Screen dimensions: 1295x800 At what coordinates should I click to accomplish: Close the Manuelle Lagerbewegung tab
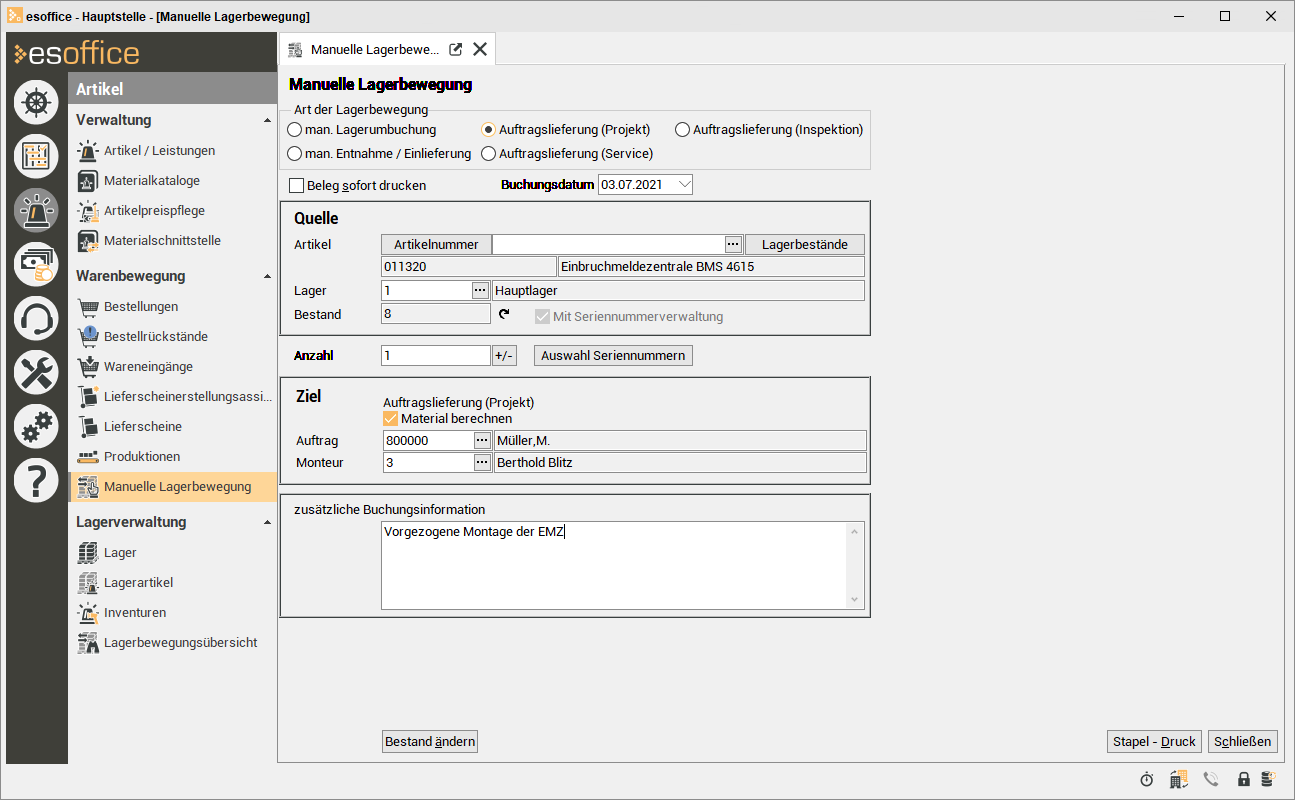480,49
